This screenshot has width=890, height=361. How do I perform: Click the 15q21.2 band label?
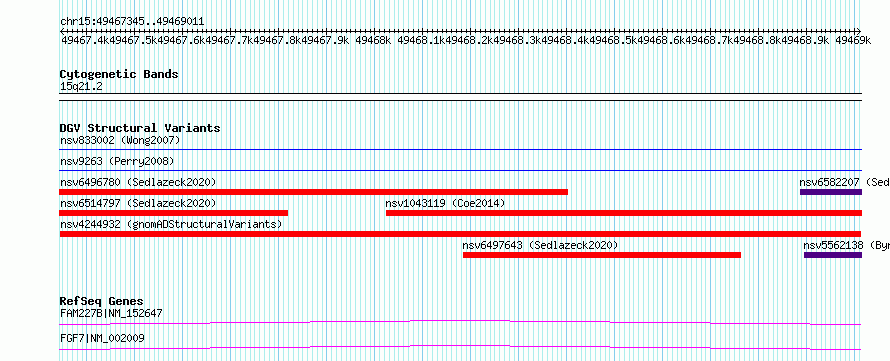pos(81,87)
